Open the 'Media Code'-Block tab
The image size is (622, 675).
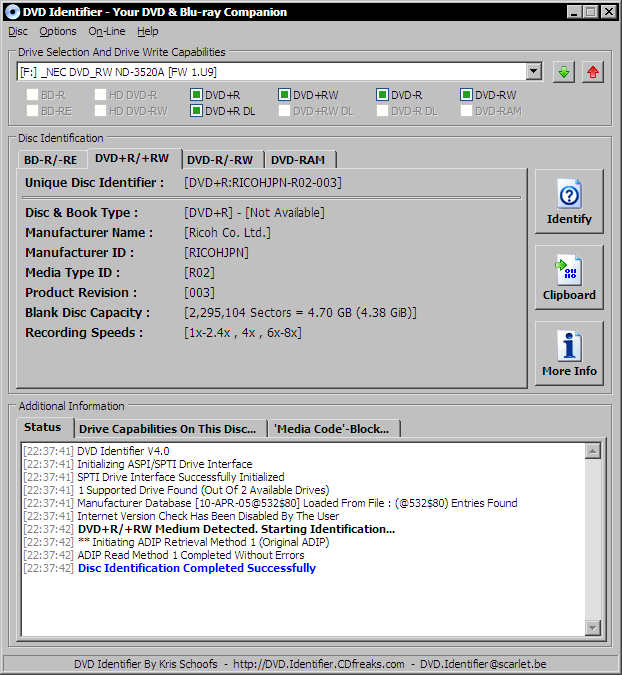[332, 429]
